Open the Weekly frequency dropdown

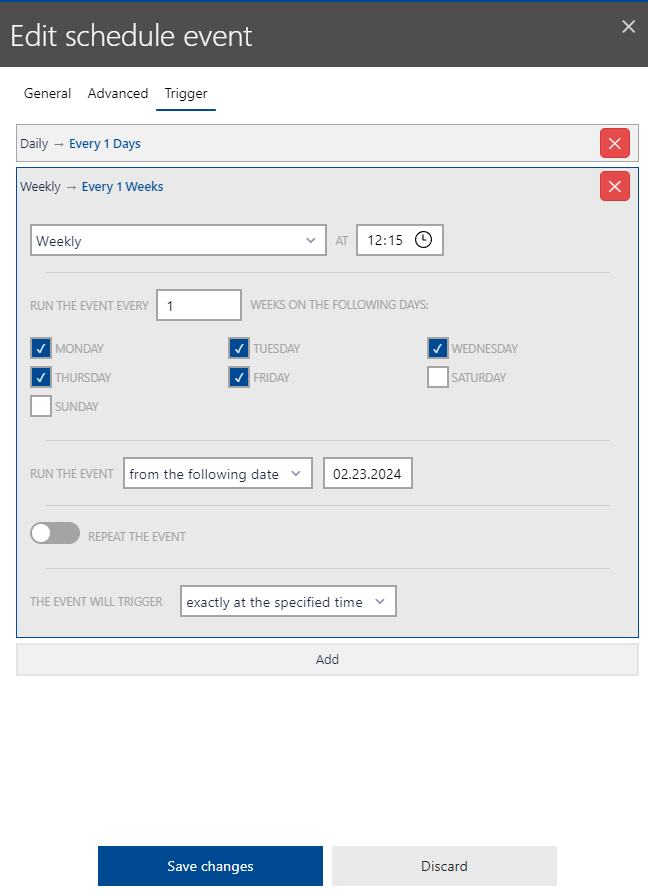[x=177, y=241]
